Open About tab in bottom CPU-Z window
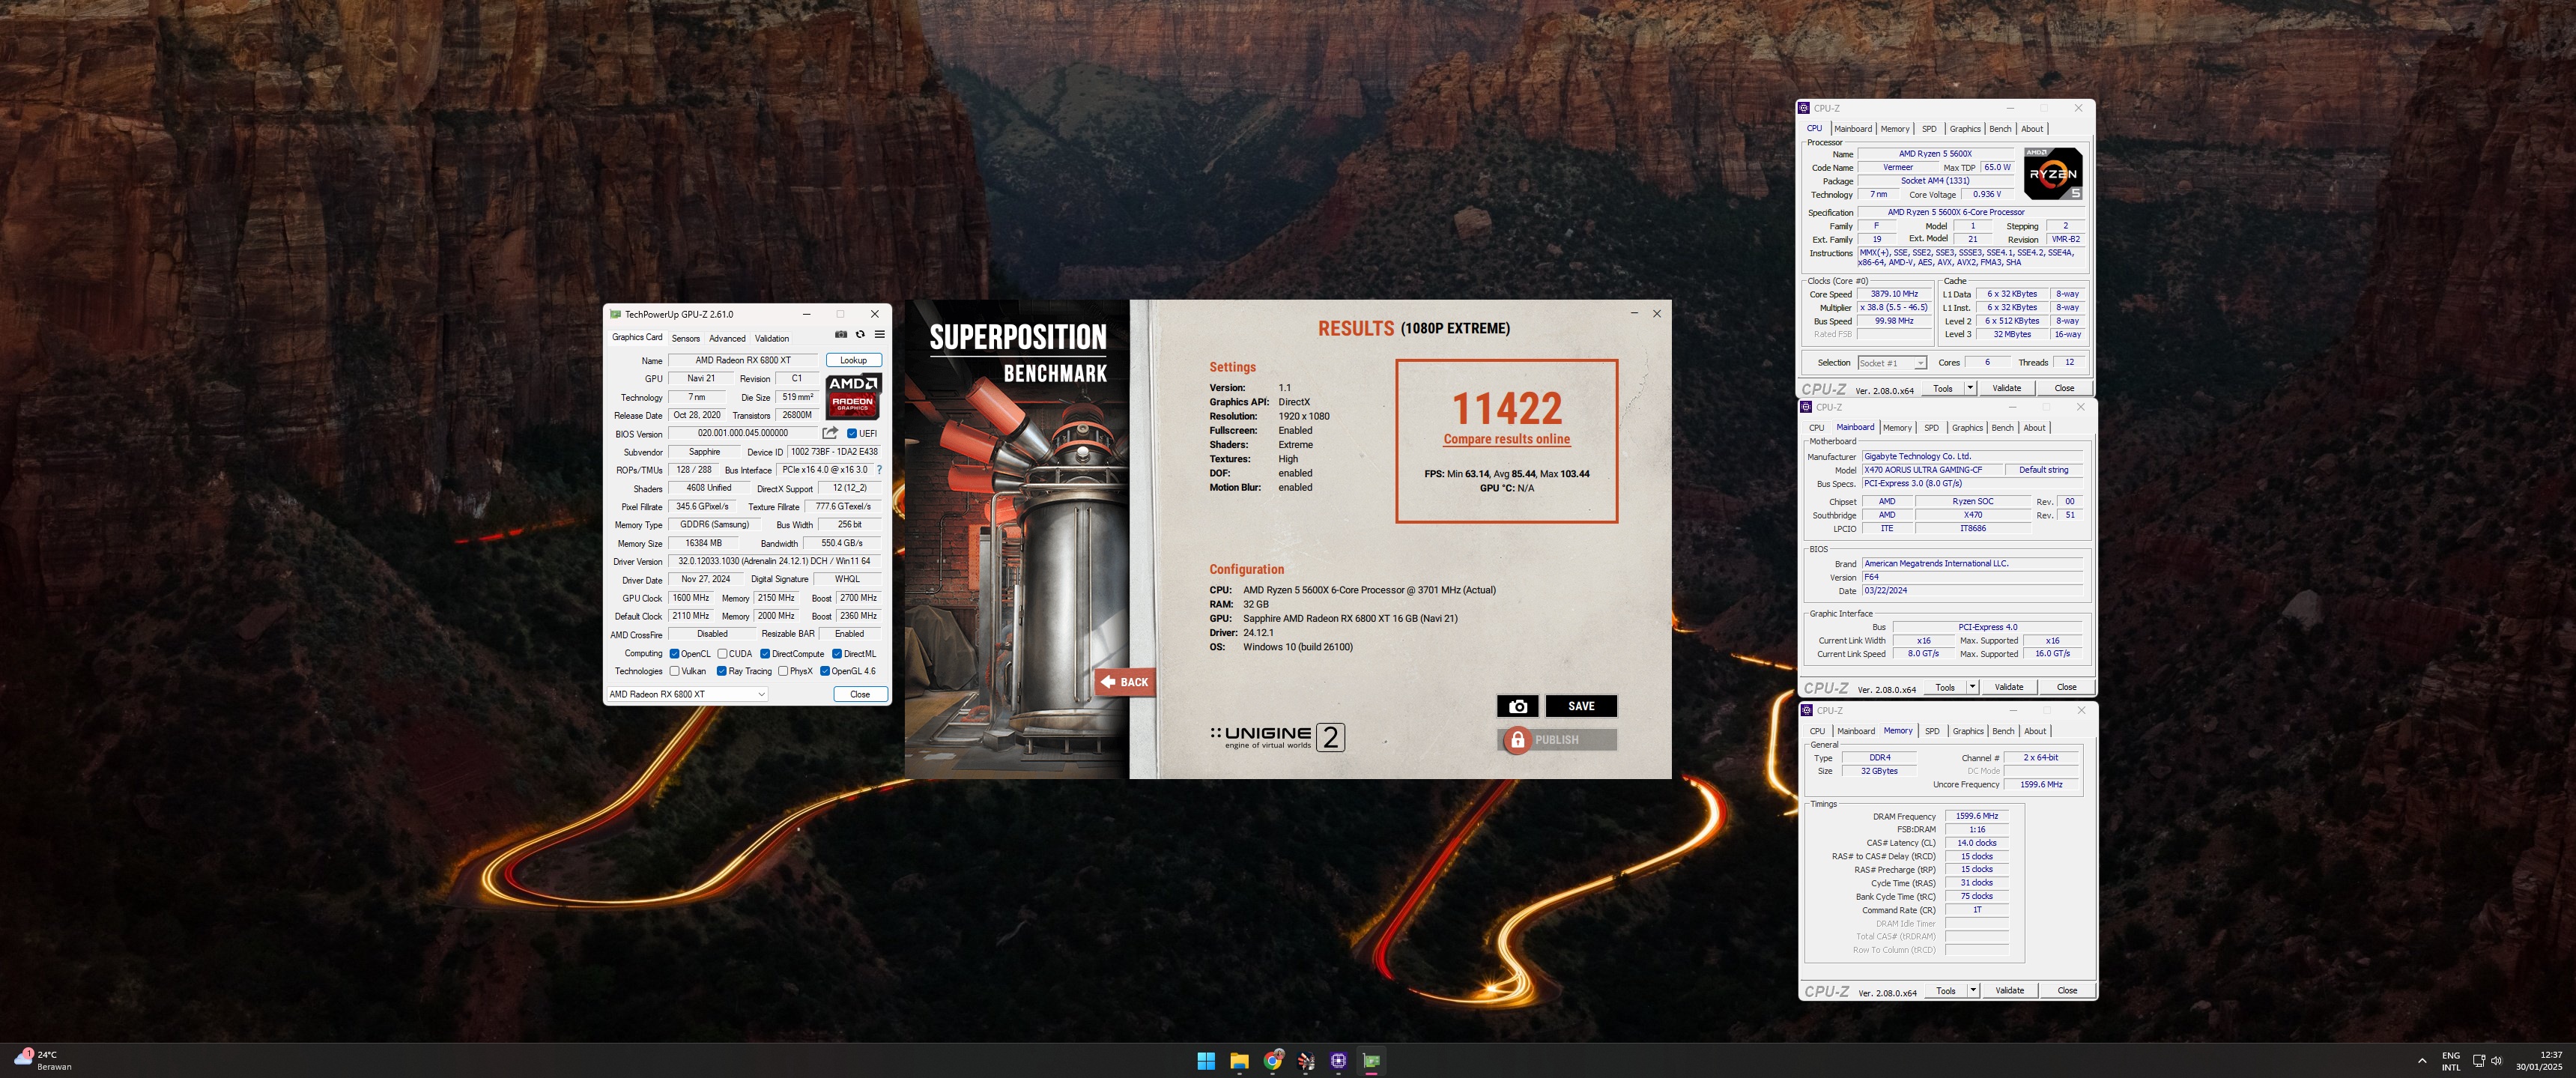Viewport: 2576px width, 1078px height. (2035, 731)
